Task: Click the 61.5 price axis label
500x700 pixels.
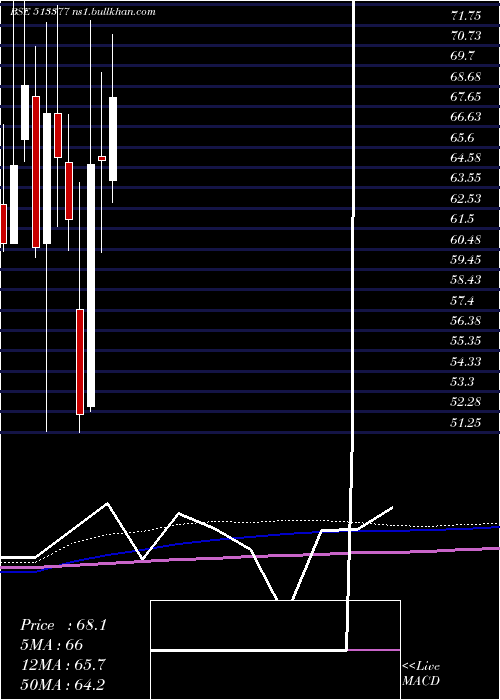Action: [x=463, y=219]
